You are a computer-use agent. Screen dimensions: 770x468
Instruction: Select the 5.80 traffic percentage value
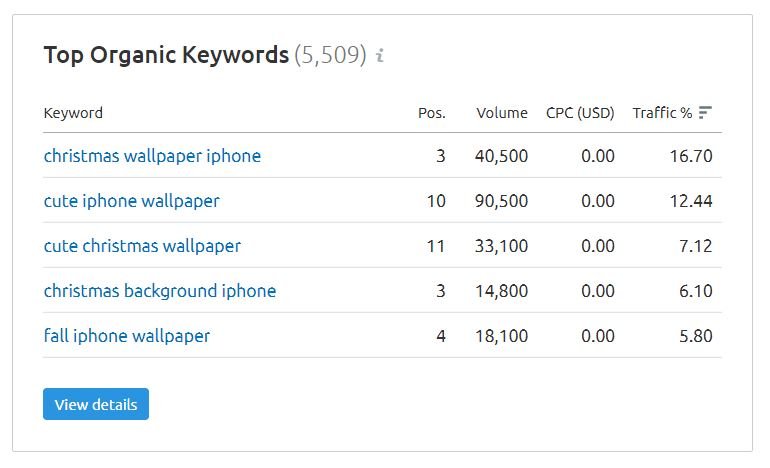(x=696, y=336)
